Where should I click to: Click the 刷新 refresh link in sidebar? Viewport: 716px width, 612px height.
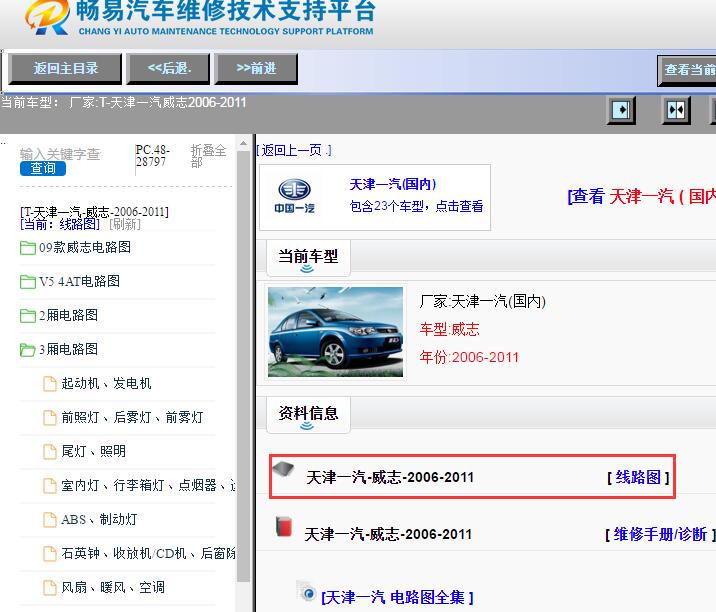[125, 224]
